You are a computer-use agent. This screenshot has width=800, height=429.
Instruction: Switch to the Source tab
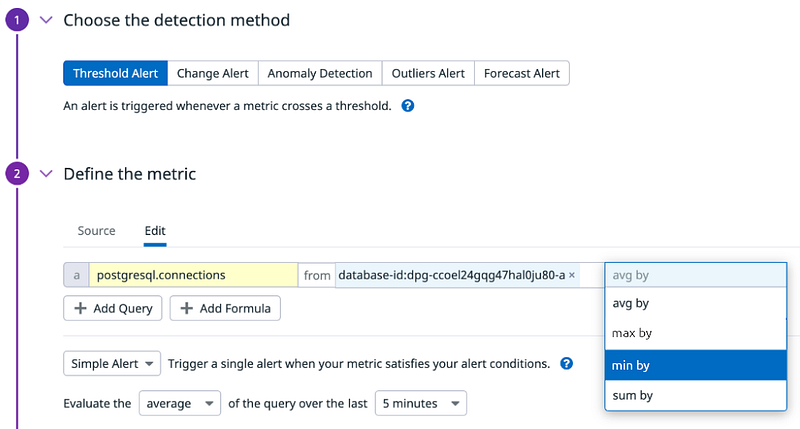tap(96, 231)
